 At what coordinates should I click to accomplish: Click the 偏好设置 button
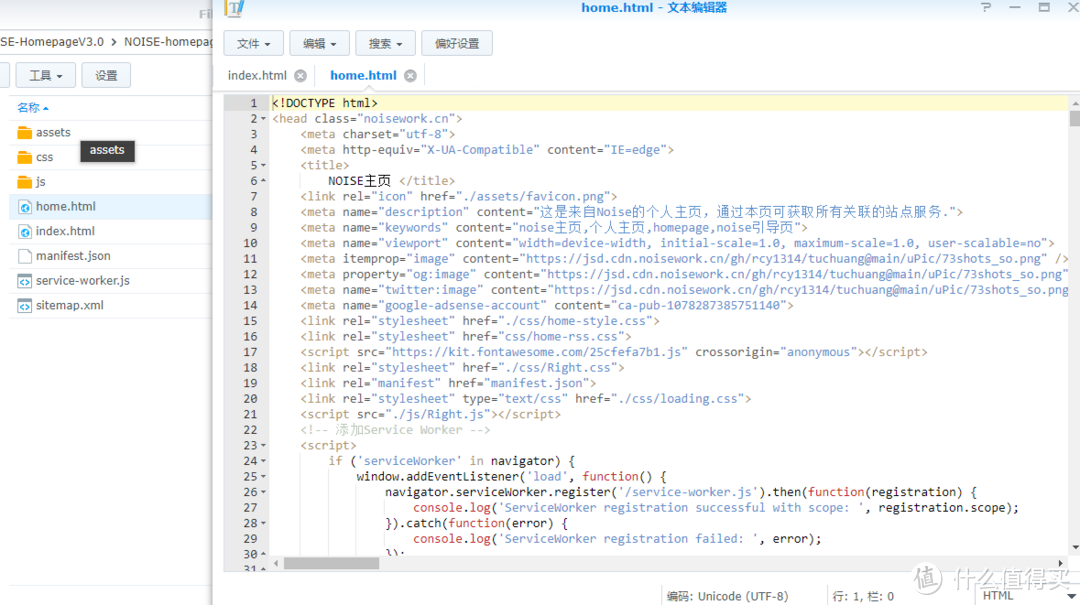(x=457, y=43)
